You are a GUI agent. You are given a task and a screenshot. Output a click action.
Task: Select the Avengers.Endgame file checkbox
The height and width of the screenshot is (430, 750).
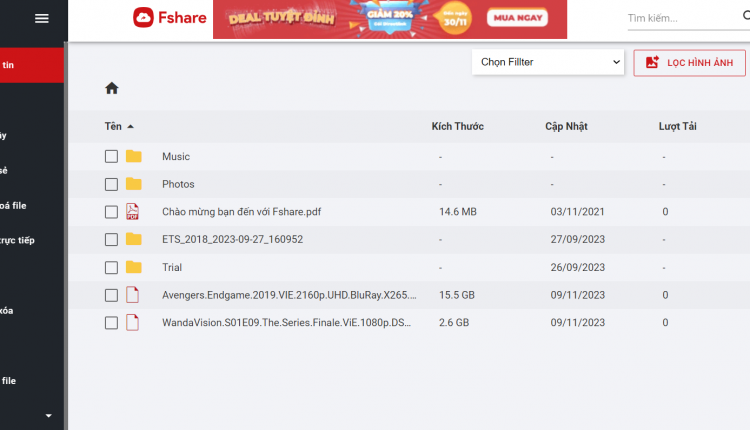(111, 295)
